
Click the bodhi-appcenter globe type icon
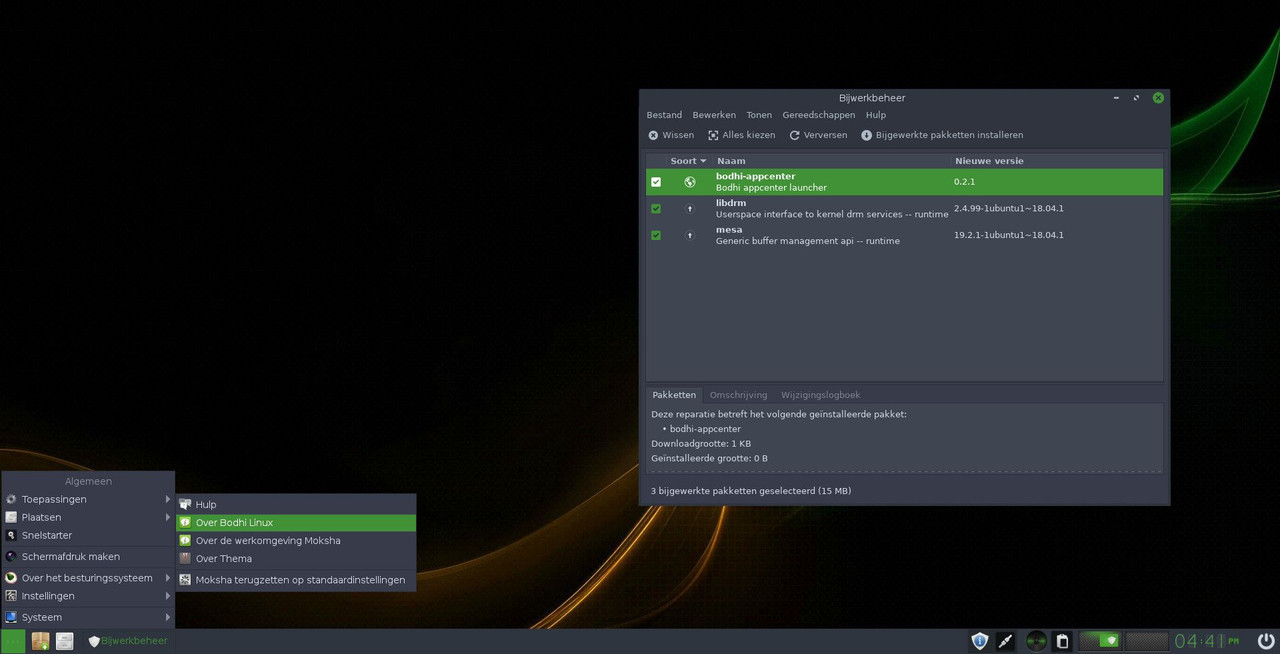(x=689, y=182)
